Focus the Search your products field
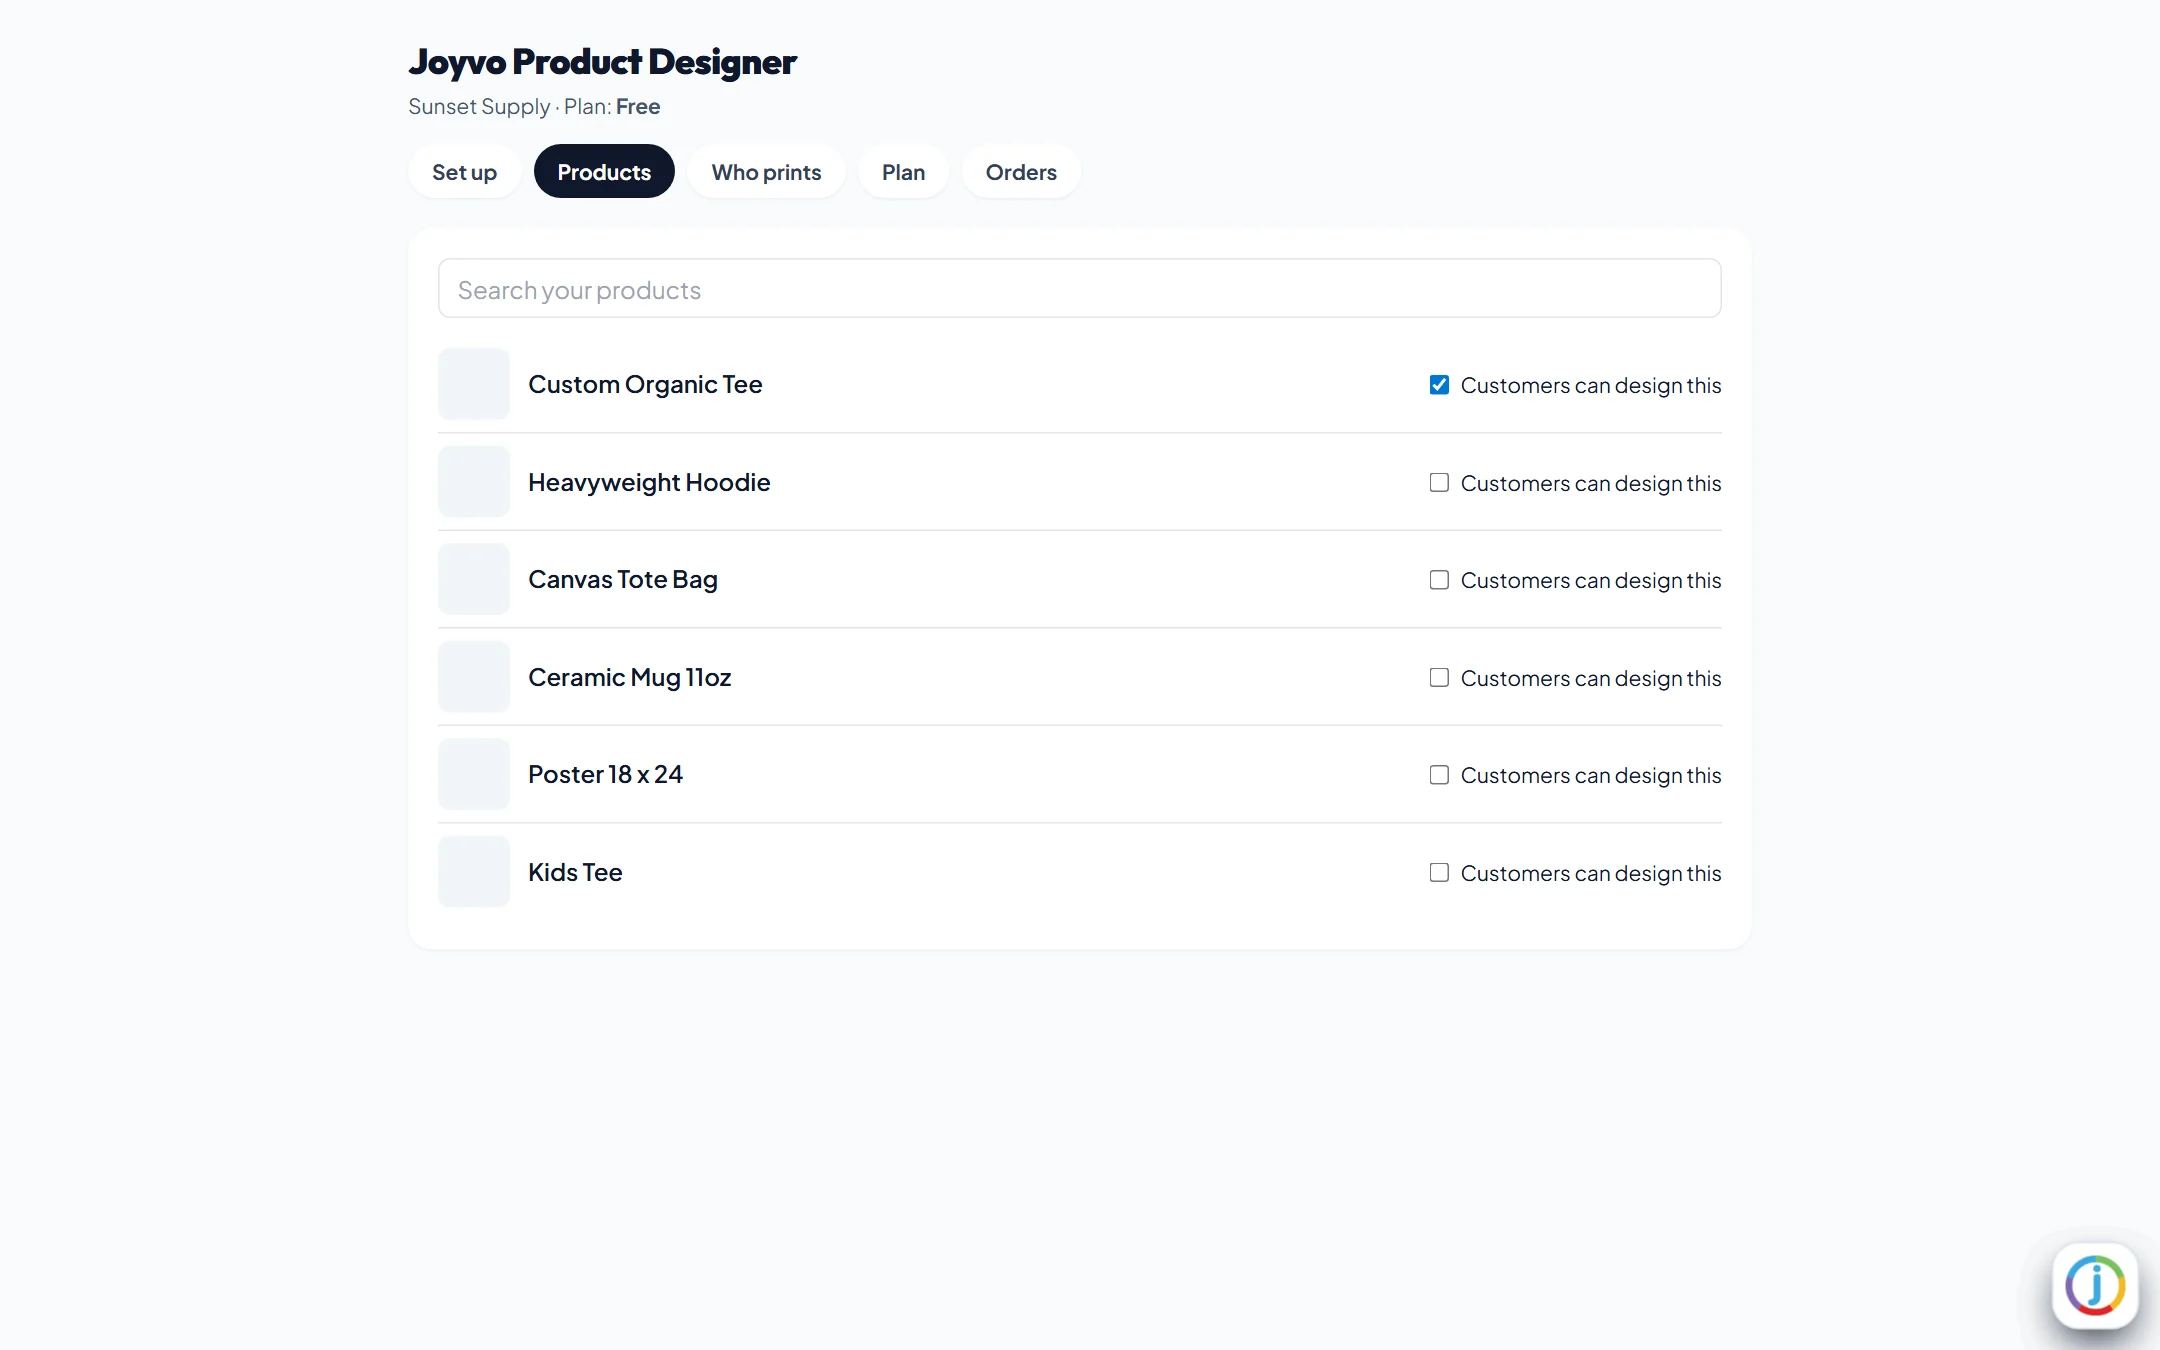 click(x=1079, y=289)
